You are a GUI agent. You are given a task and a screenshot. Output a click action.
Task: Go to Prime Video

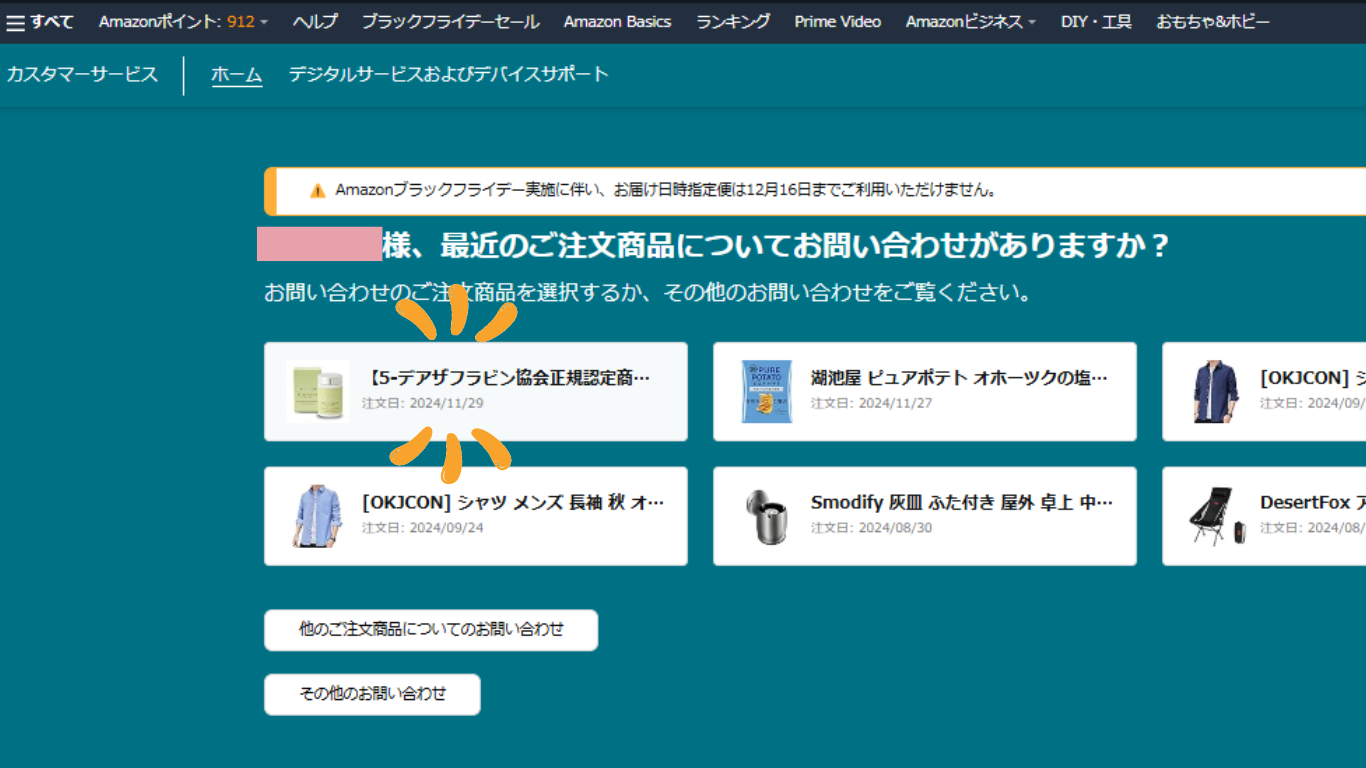[838, 22]
